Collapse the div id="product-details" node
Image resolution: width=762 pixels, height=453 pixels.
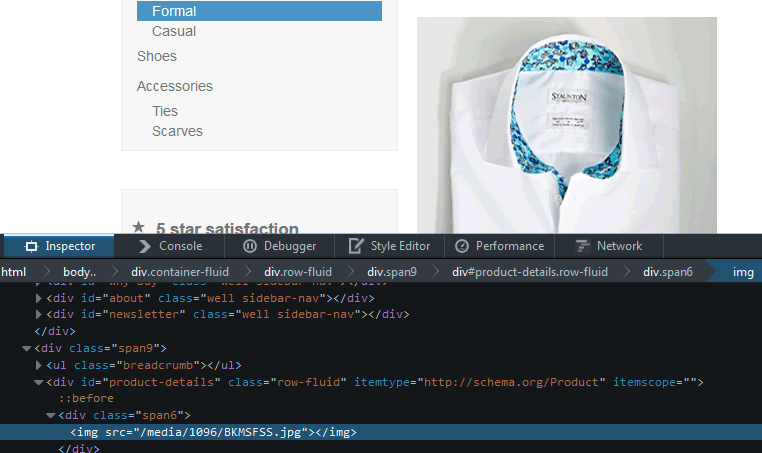click(x=39, y=383)
